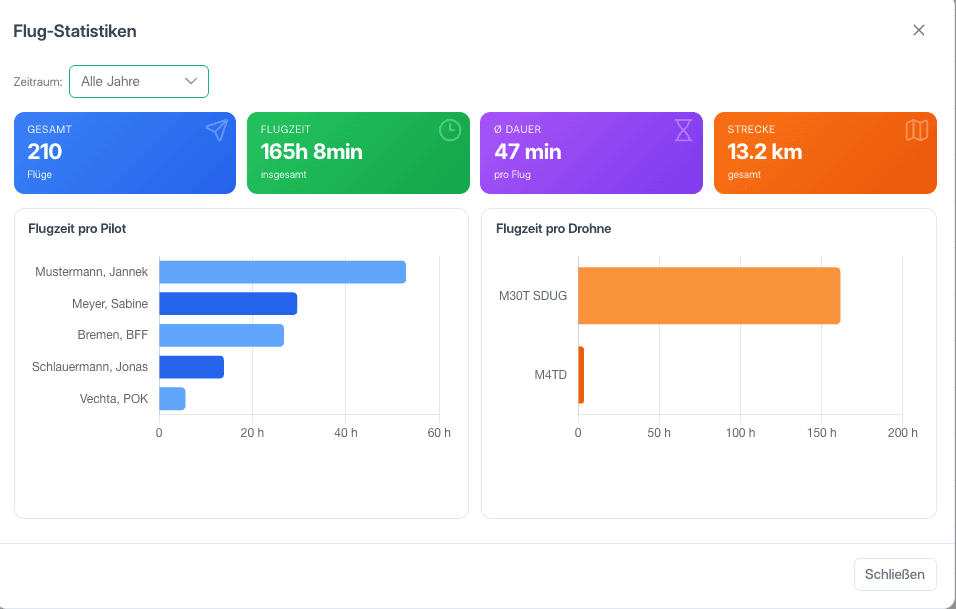Click the clock icon on Flugzeit card

[450, 130]
